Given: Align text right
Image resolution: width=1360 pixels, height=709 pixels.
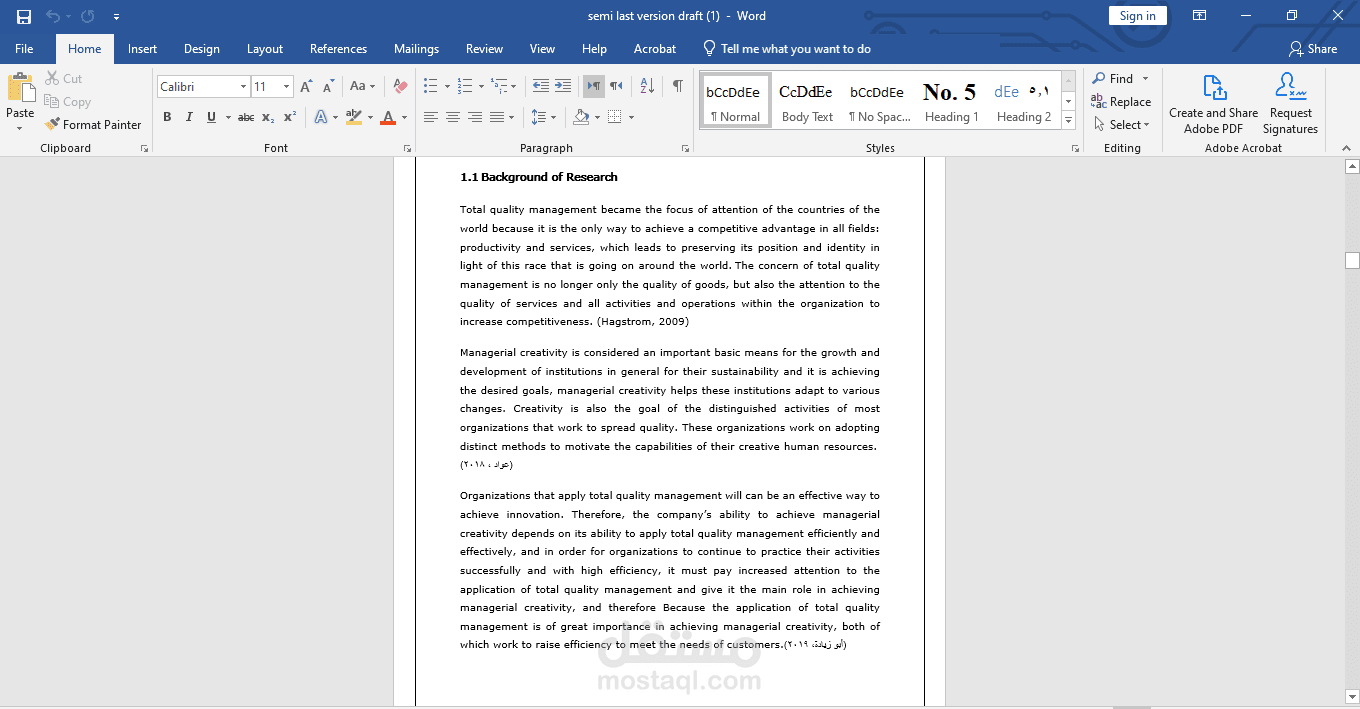Looking at the screenshot, I should 475,117.
